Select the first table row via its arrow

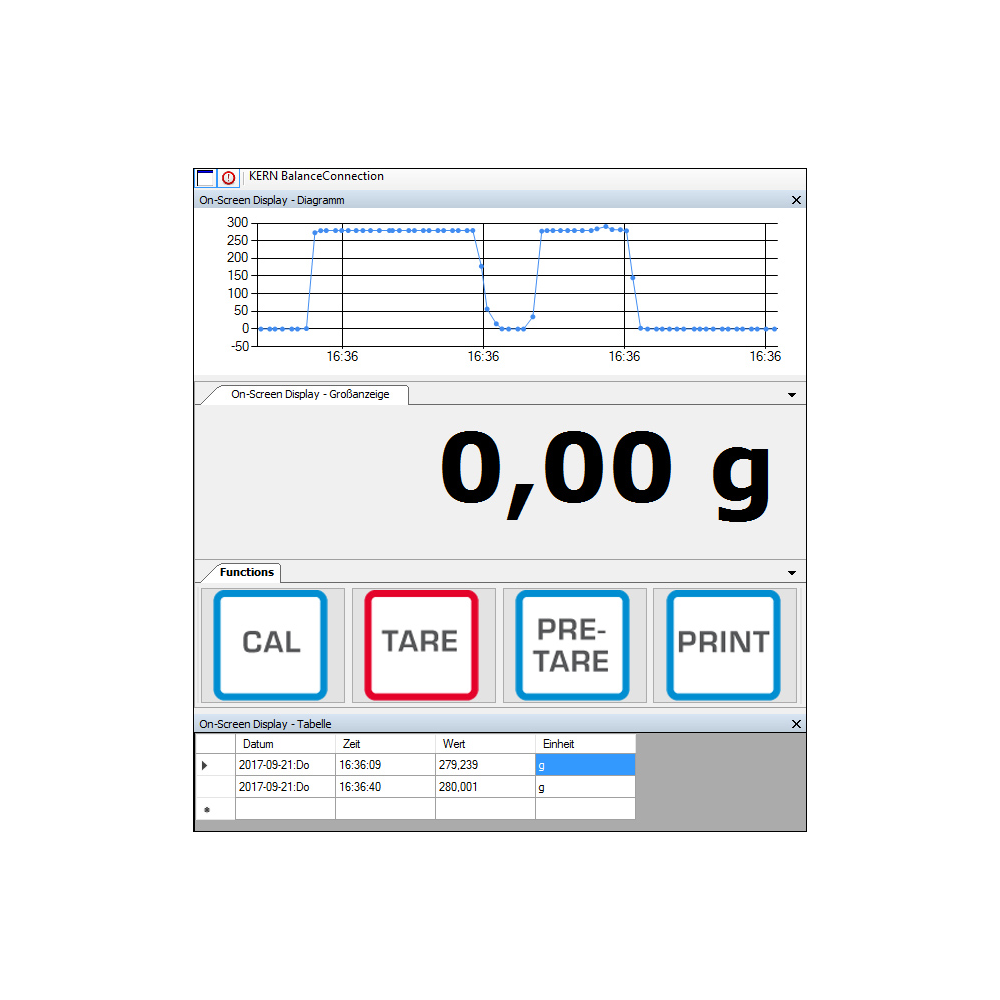tap(206, 765)
